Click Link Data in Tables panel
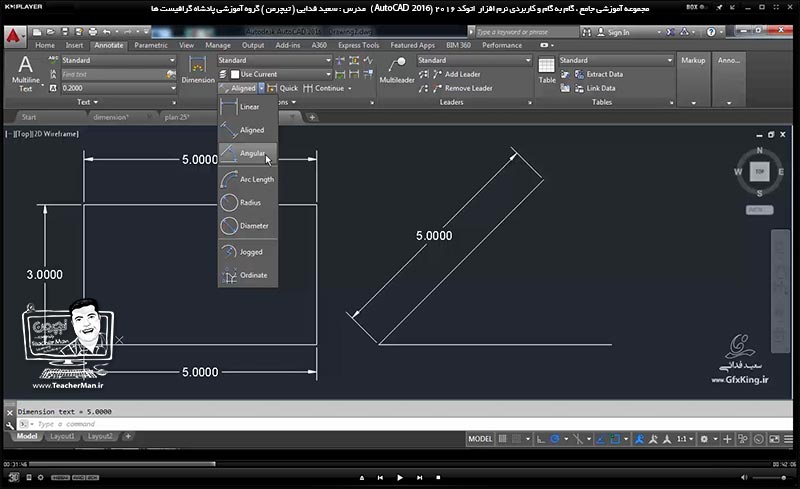The height and width of the screenshot is (489, 800). point(595,88)
